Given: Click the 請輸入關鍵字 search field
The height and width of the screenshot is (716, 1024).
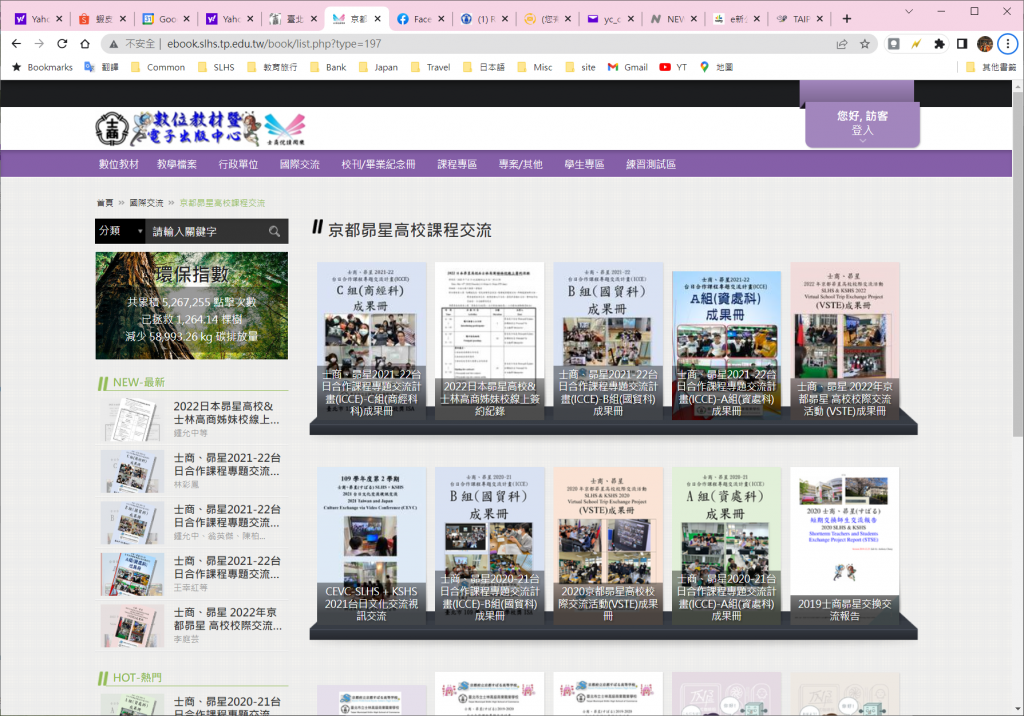Looking at the screenshot, I should click(x=206, y=231).
